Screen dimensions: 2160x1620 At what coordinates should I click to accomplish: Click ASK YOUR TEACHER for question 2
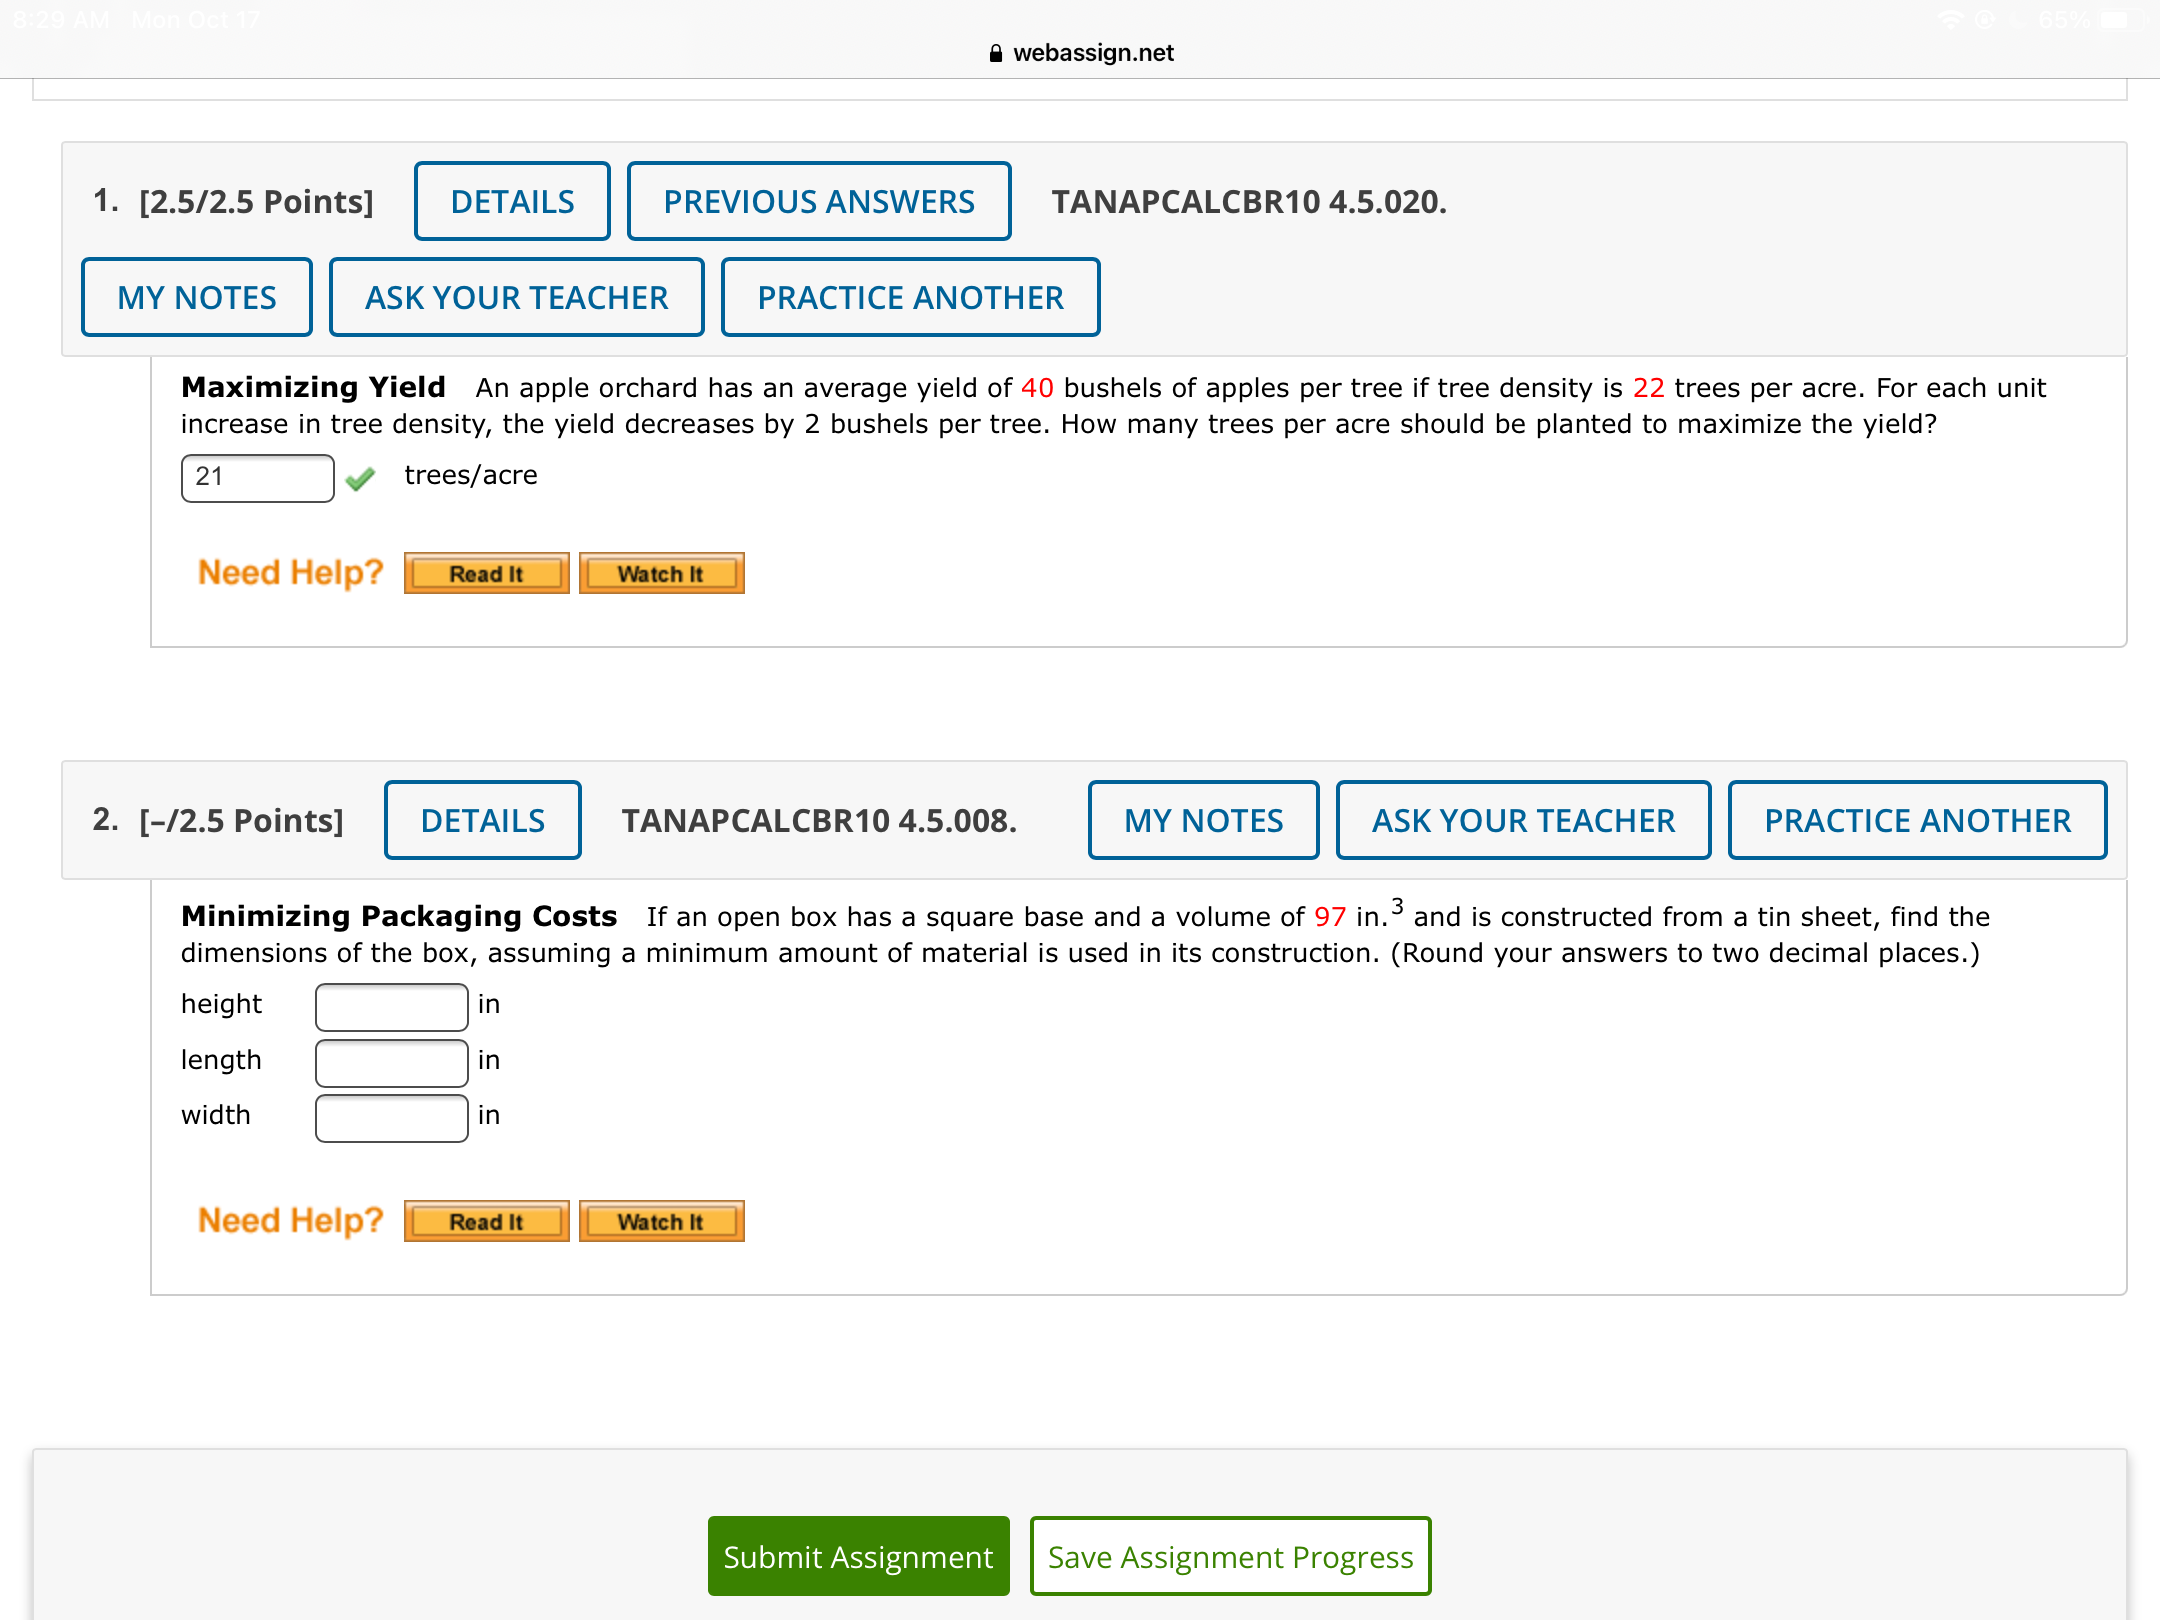(1523, 820)
